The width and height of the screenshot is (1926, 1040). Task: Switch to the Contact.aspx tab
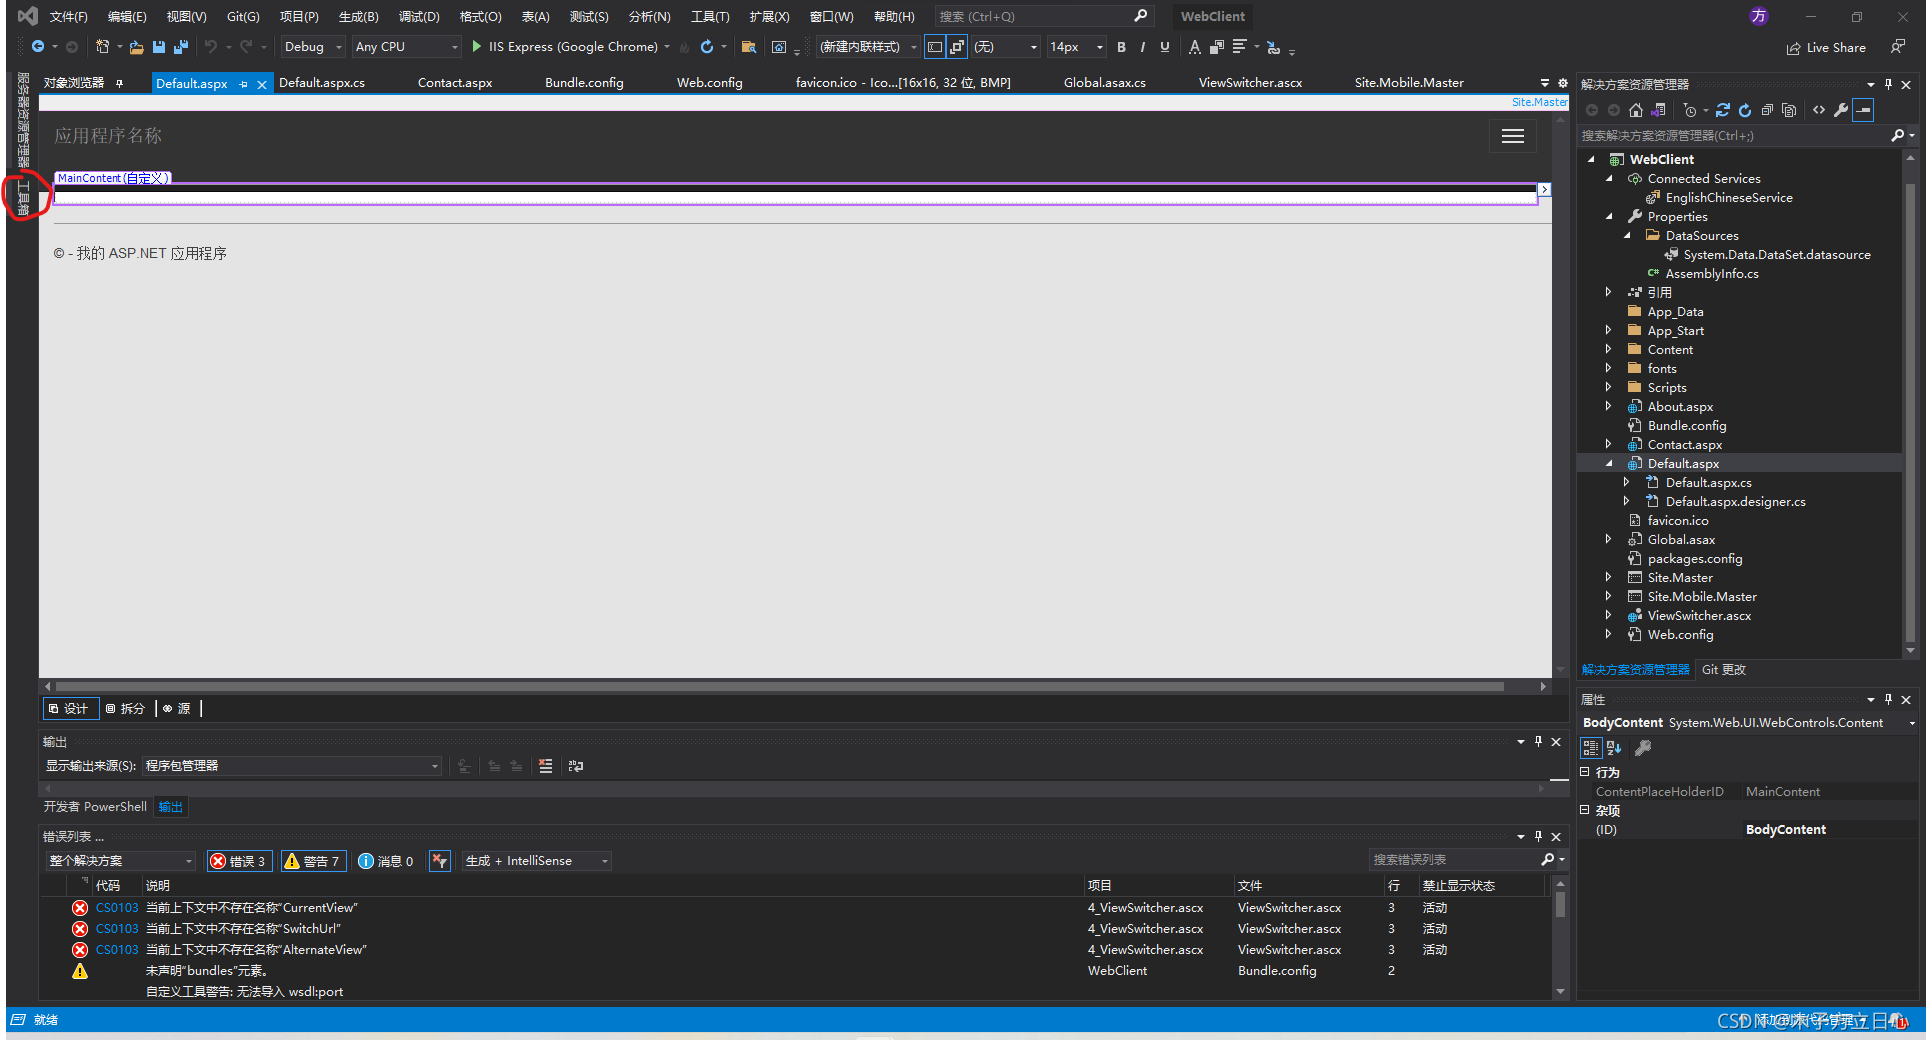(x=455, y=83)
